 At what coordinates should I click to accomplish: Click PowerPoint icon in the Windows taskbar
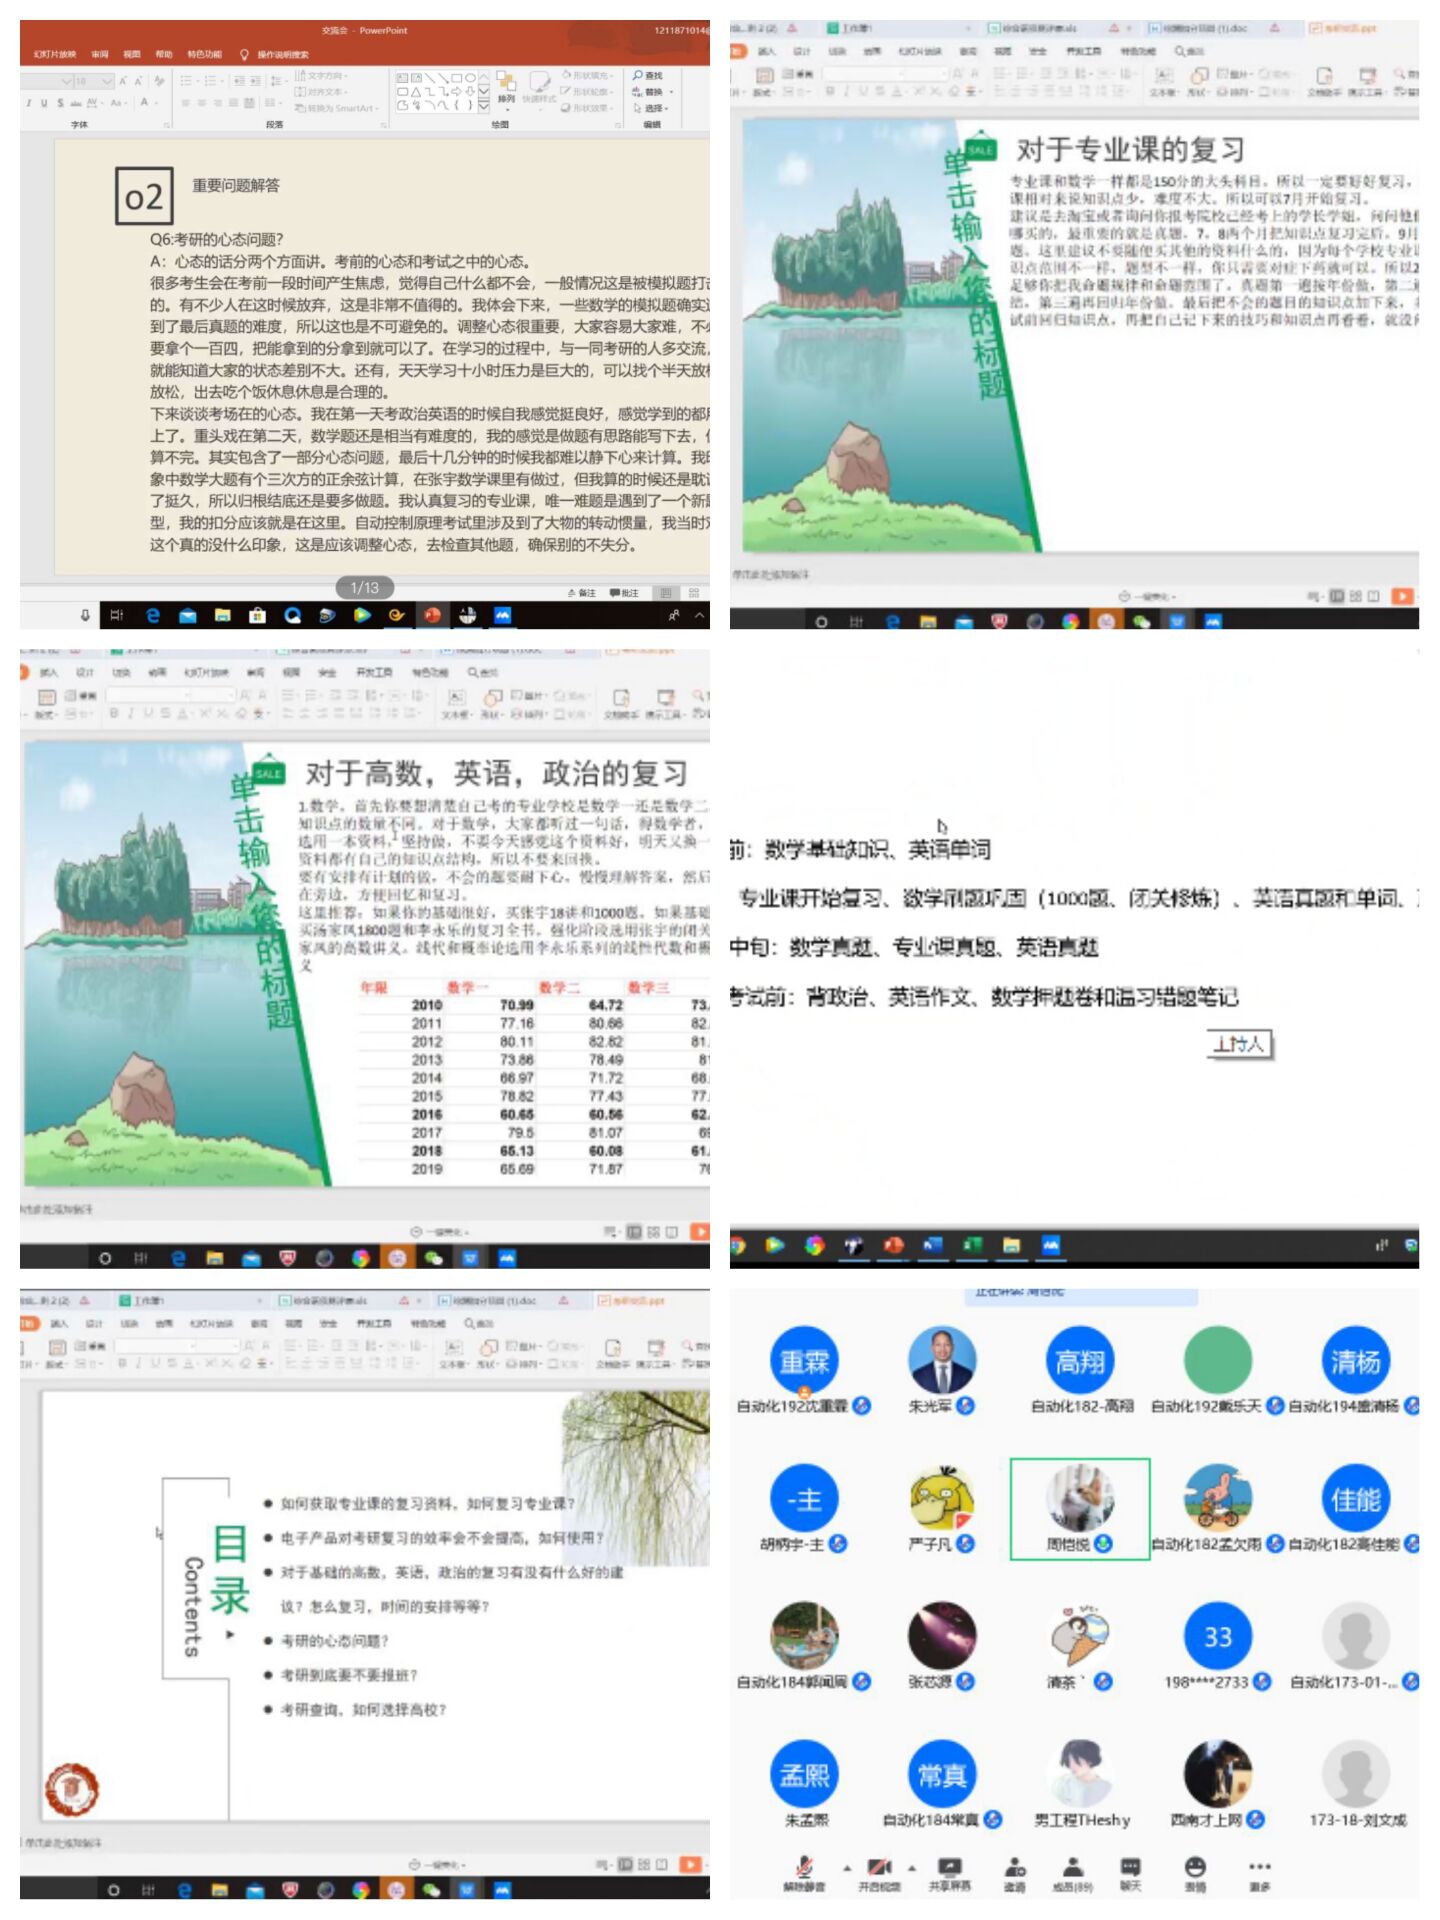pyautogui.click(x=432, y=615)
